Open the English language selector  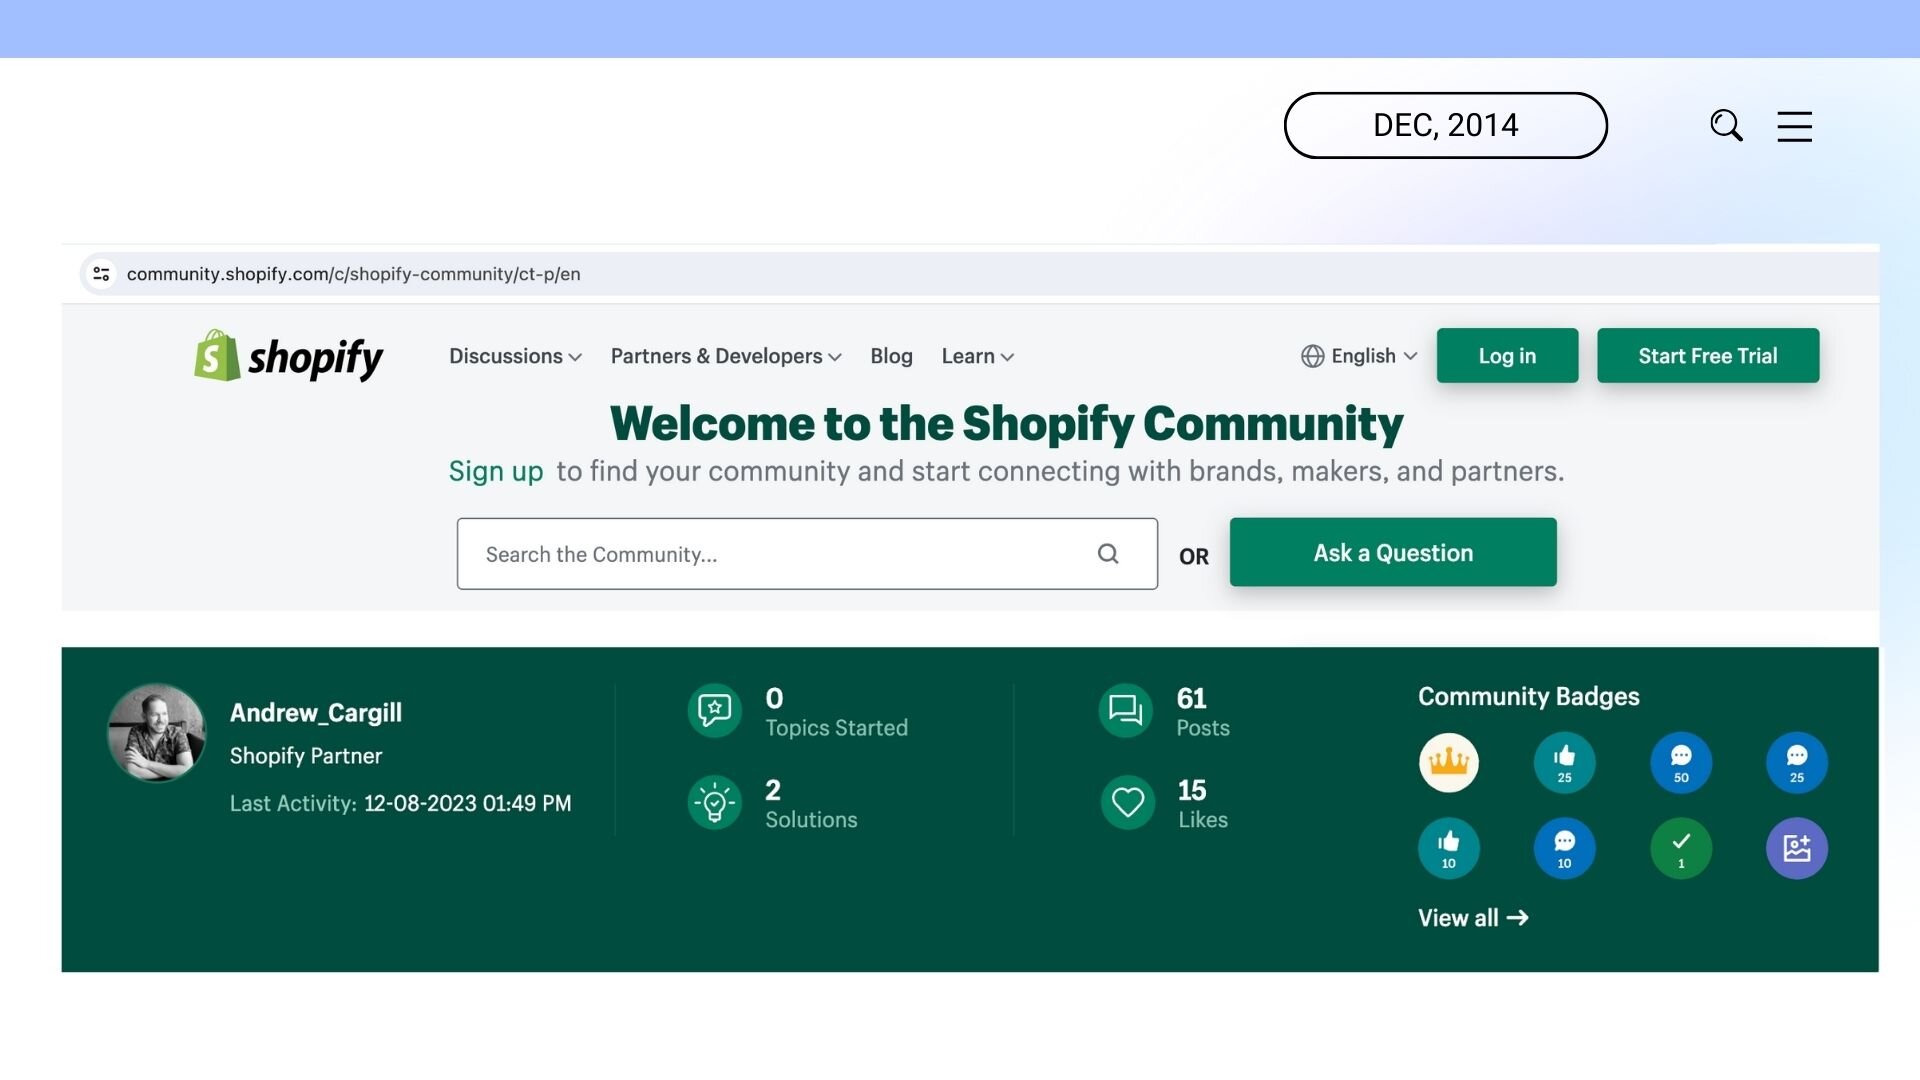[1359, 357]
